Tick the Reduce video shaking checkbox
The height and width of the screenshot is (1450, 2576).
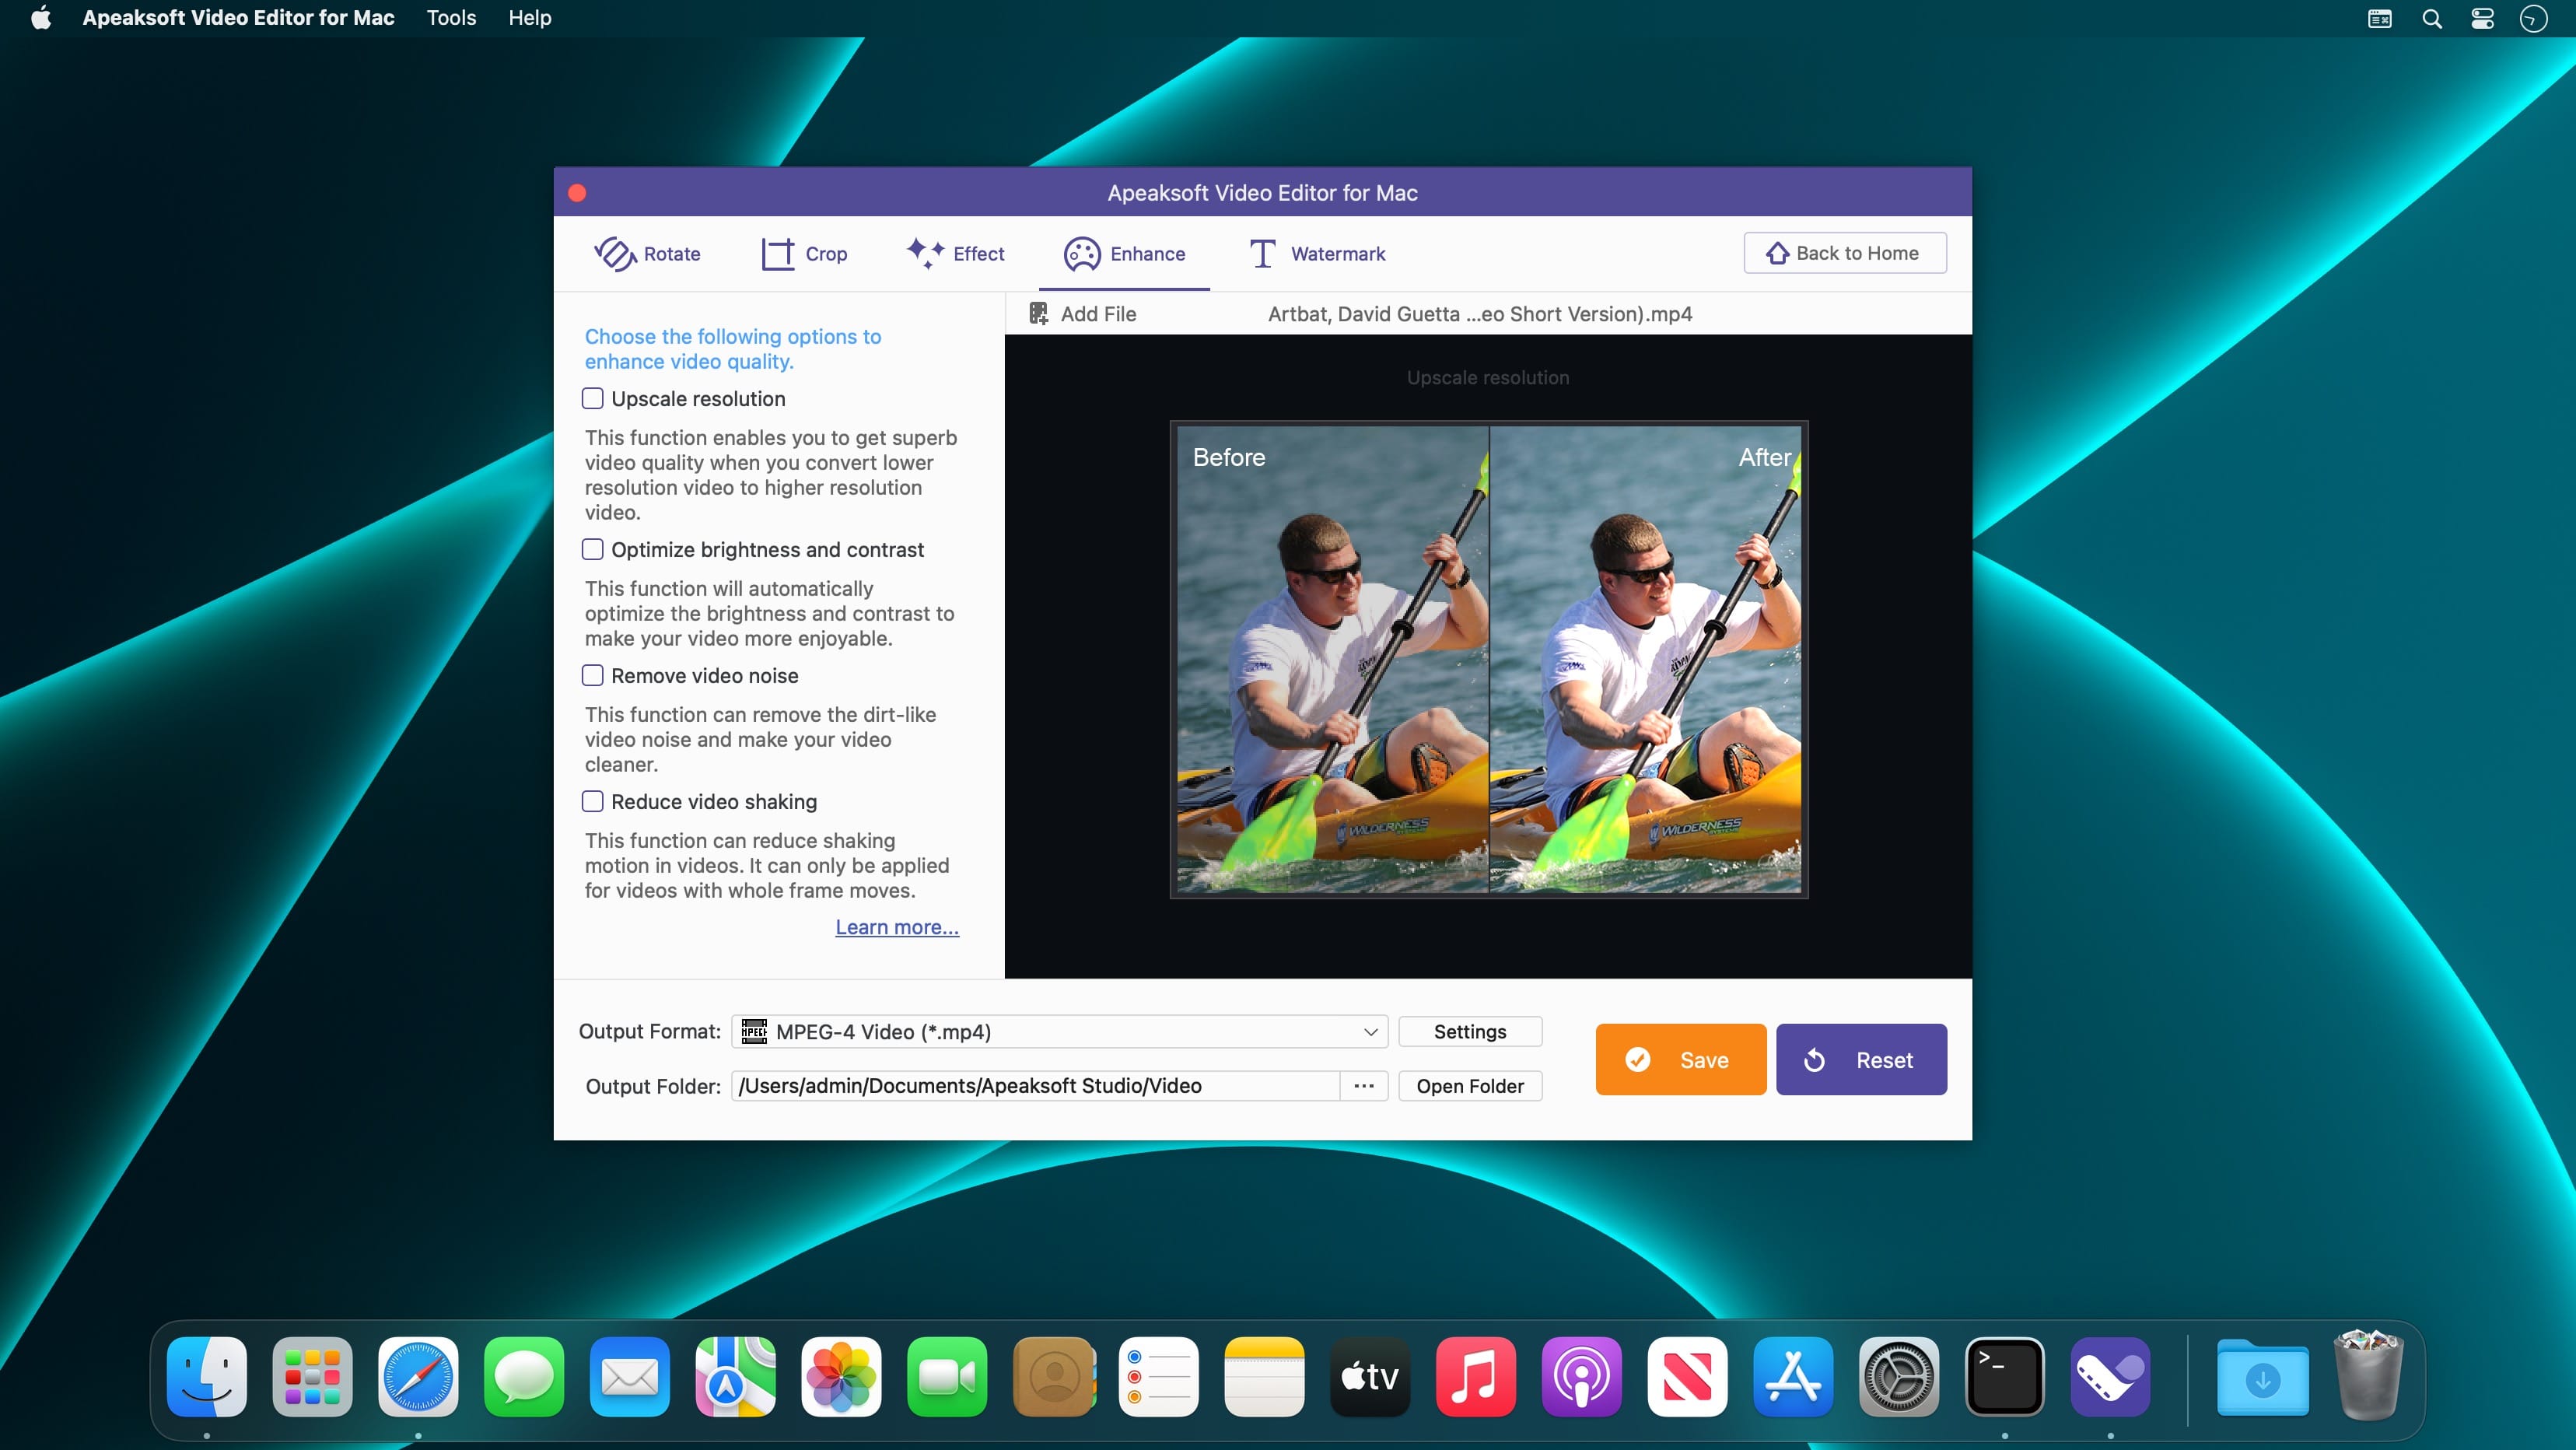pyautogui.click(x=593, y=802)
